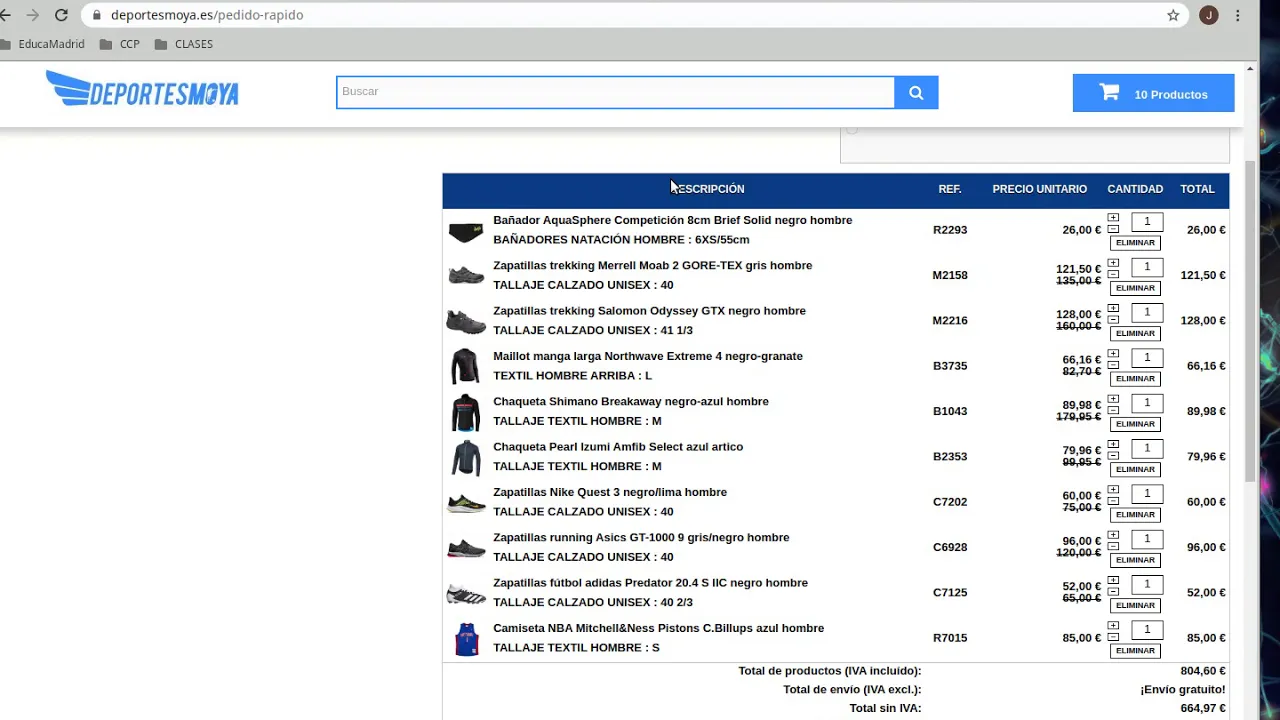Click reference code M2216
The width and height of the screenshot is (1280, 720).
click(950, 320)
